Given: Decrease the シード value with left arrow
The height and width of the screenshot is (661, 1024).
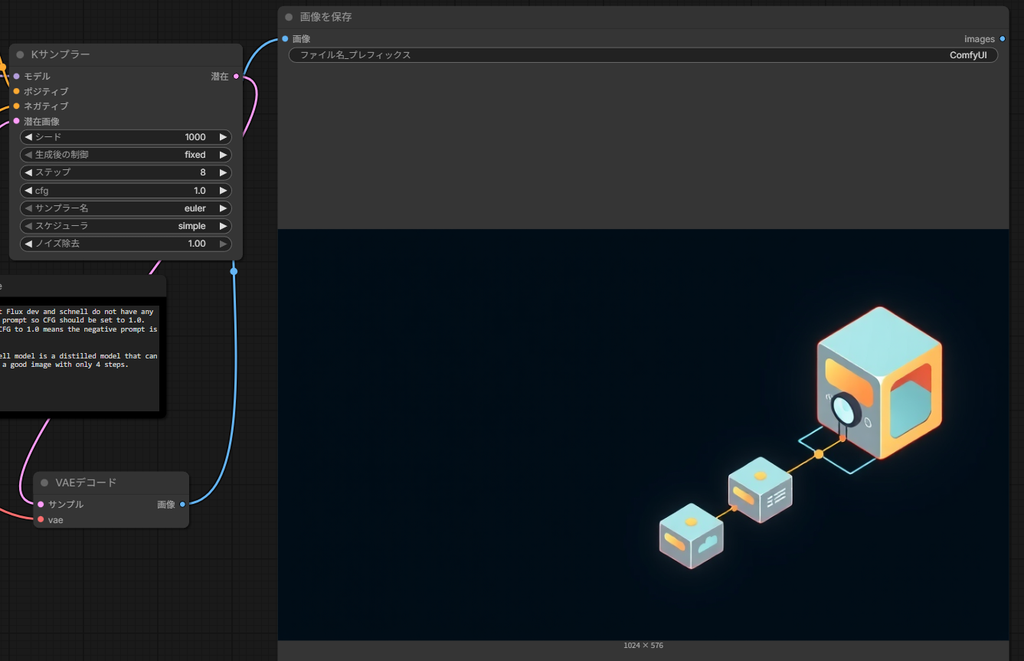Looking at the screenshot, I should 28,137.
